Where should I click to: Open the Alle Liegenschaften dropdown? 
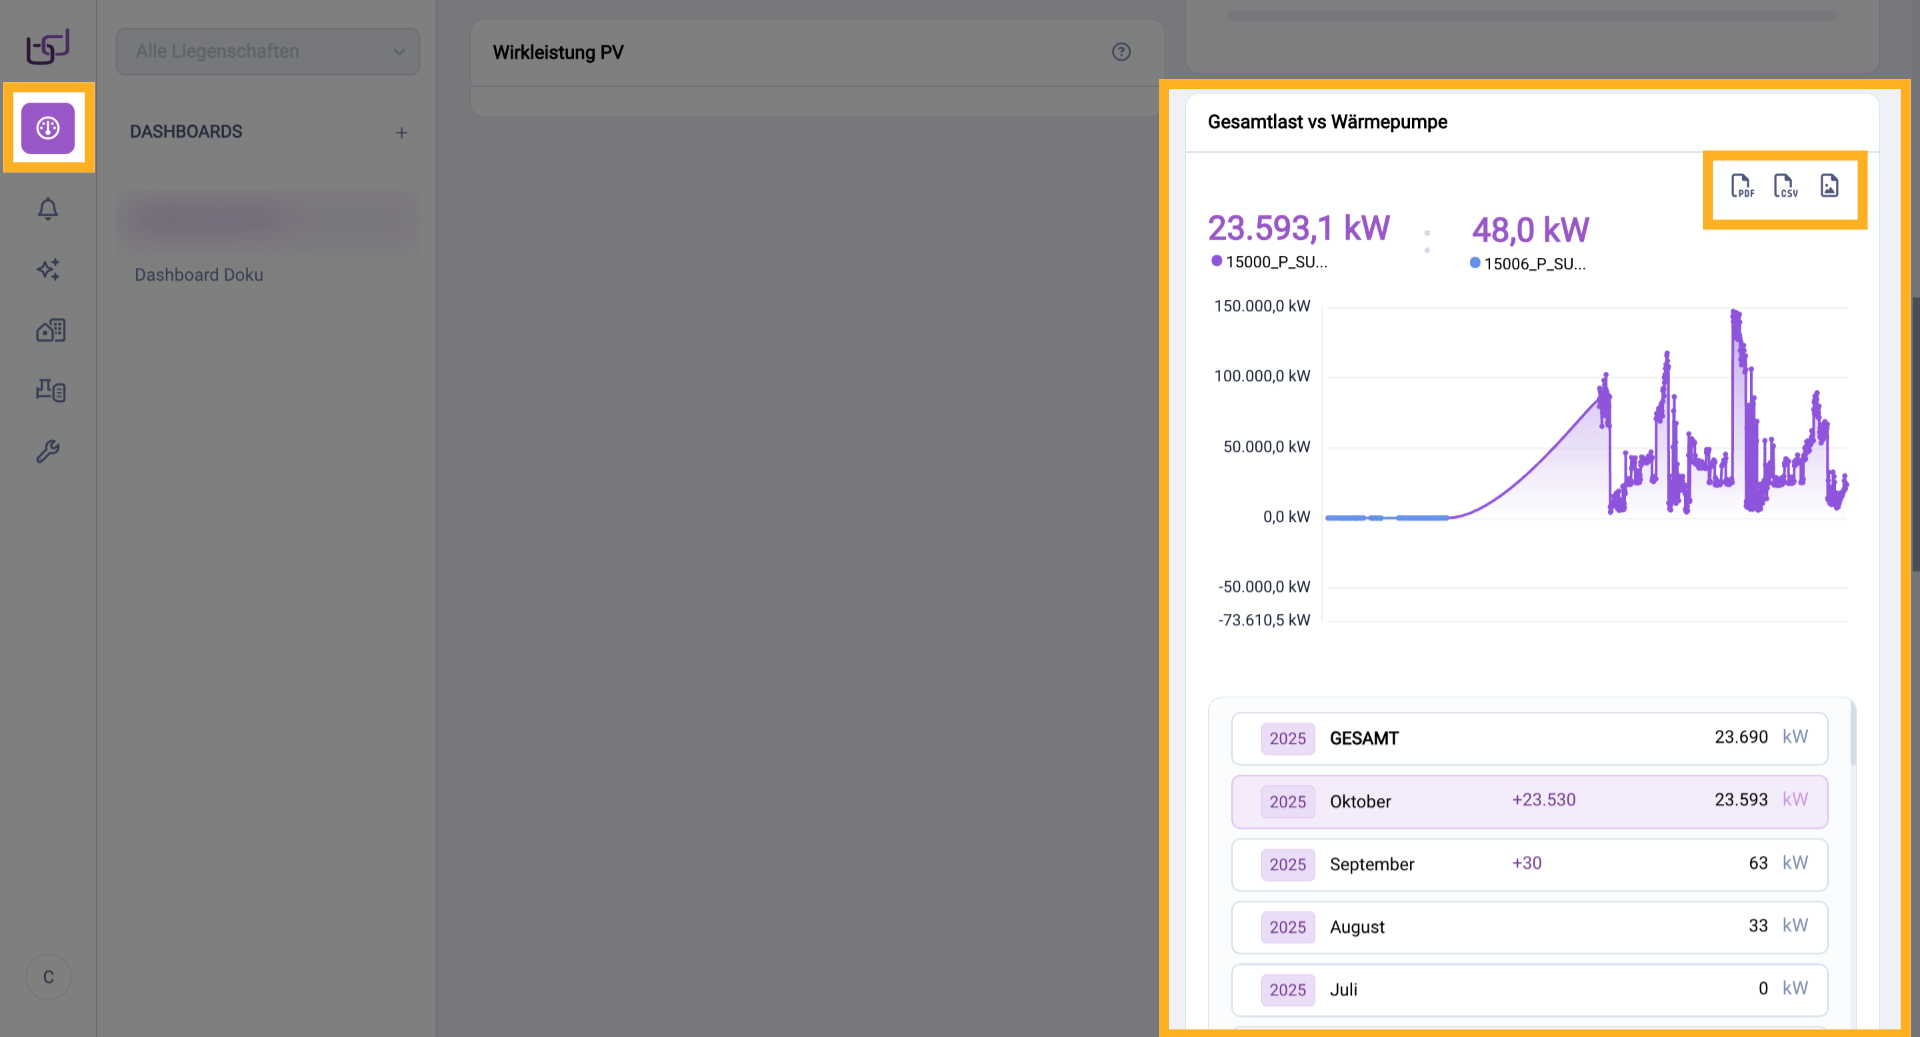click(267, 51)
